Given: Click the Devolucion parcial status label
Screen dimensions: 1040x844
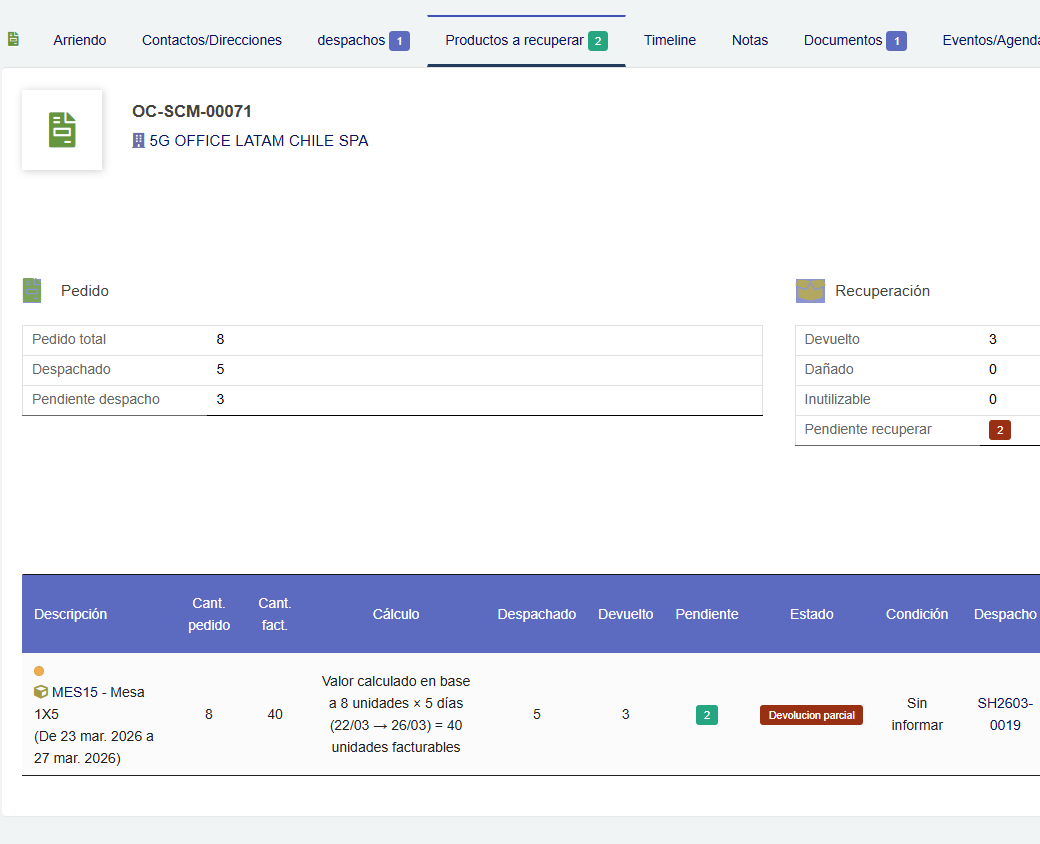Looking at the screenshot, I should [x=811, y=715].
